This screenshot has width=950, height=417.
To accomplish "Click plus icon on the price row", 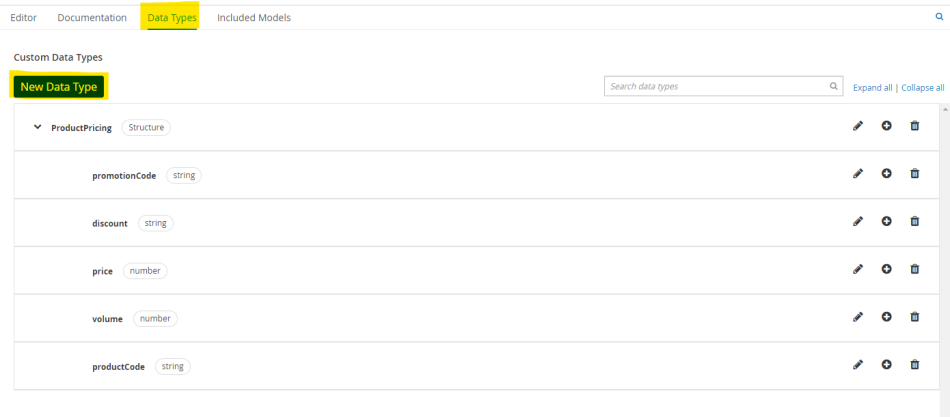I will click(886, 269).
